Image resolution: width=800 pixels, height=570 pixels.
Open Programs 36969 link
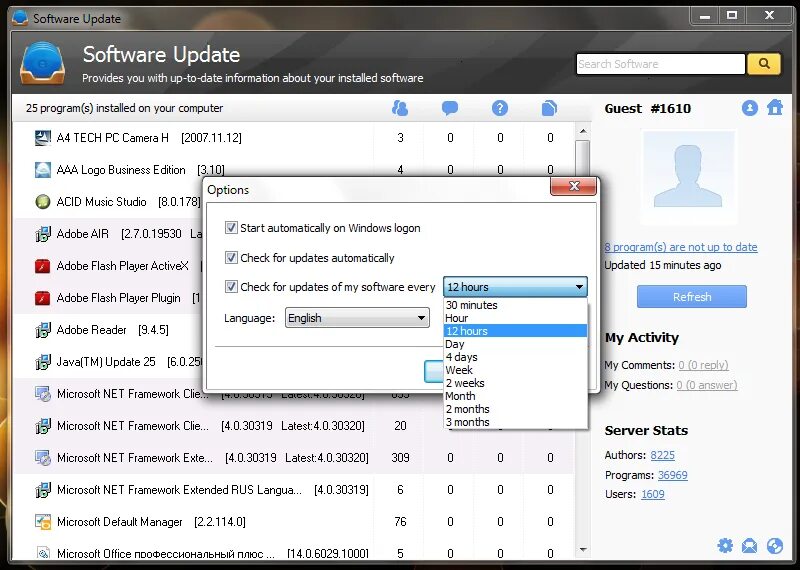672,475
